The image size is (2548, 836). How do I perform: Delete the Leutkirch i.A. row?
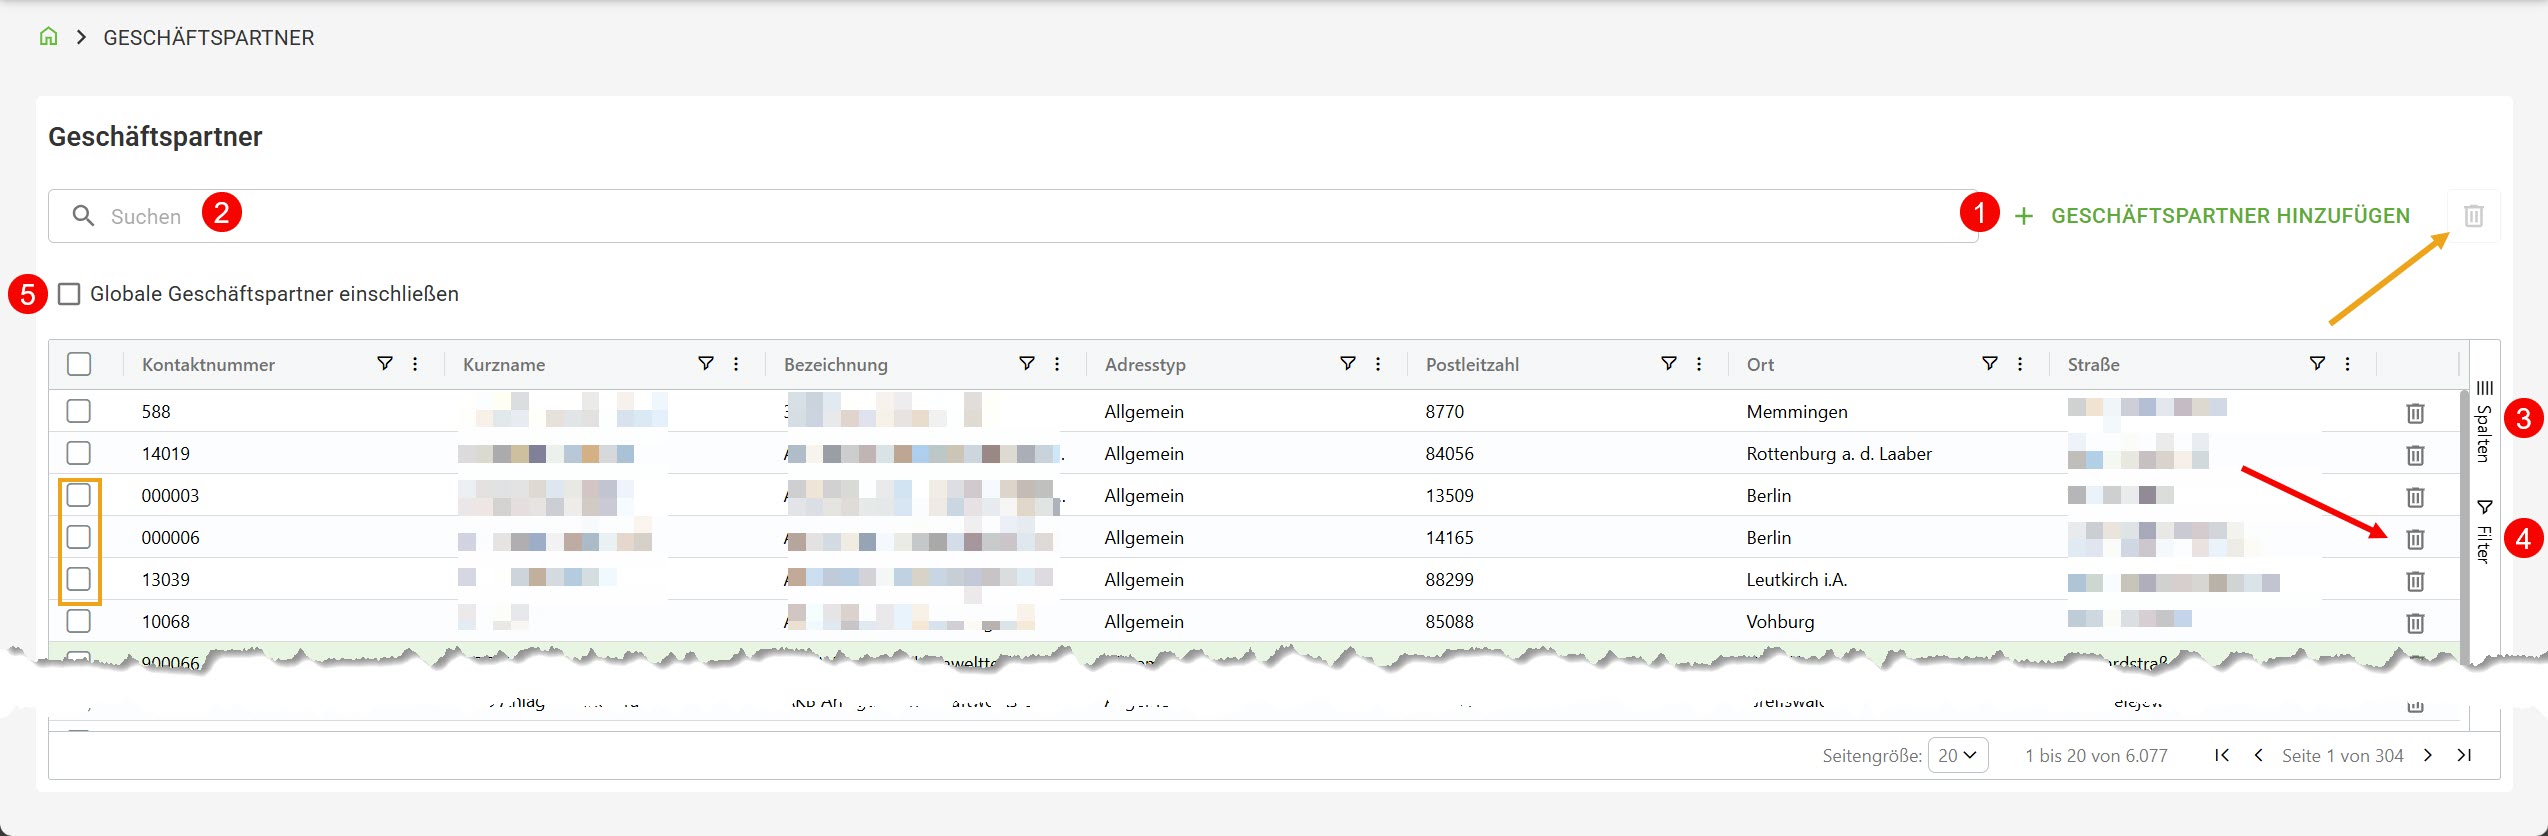tap(2414, 581)
